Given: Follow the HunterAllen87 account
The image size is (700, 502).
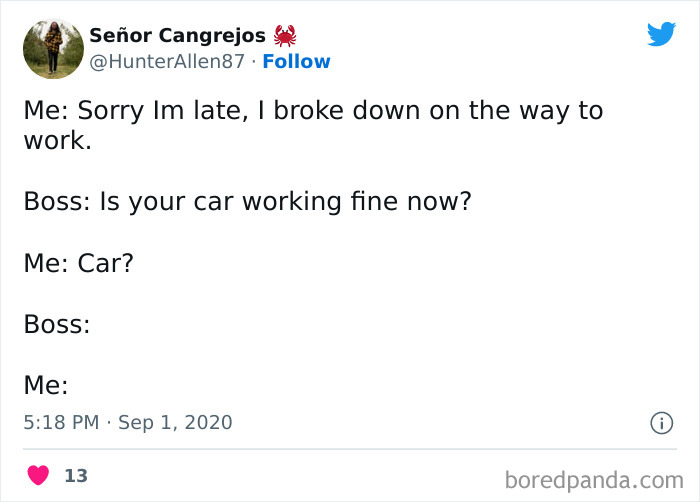Looking at the screenshot, I should [x=296, y=62].
